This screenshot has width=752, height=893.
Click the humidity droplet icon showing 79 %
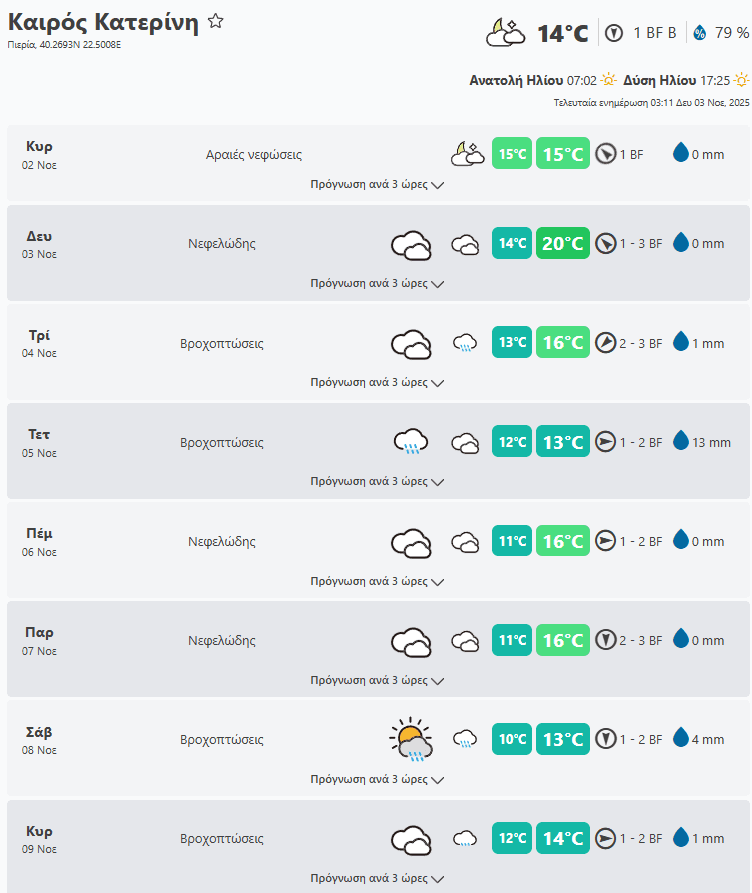click(x=699, y=33)
